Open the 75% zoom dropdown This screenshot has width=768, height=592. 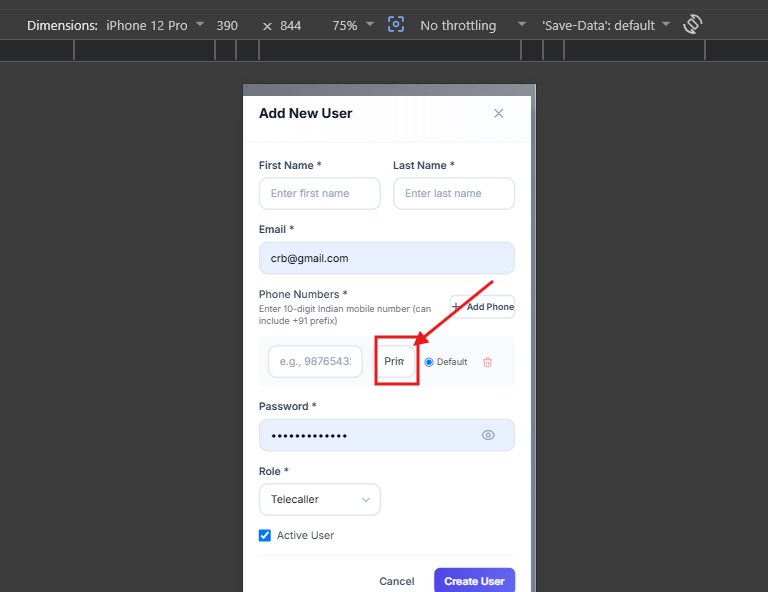point(353,25)
